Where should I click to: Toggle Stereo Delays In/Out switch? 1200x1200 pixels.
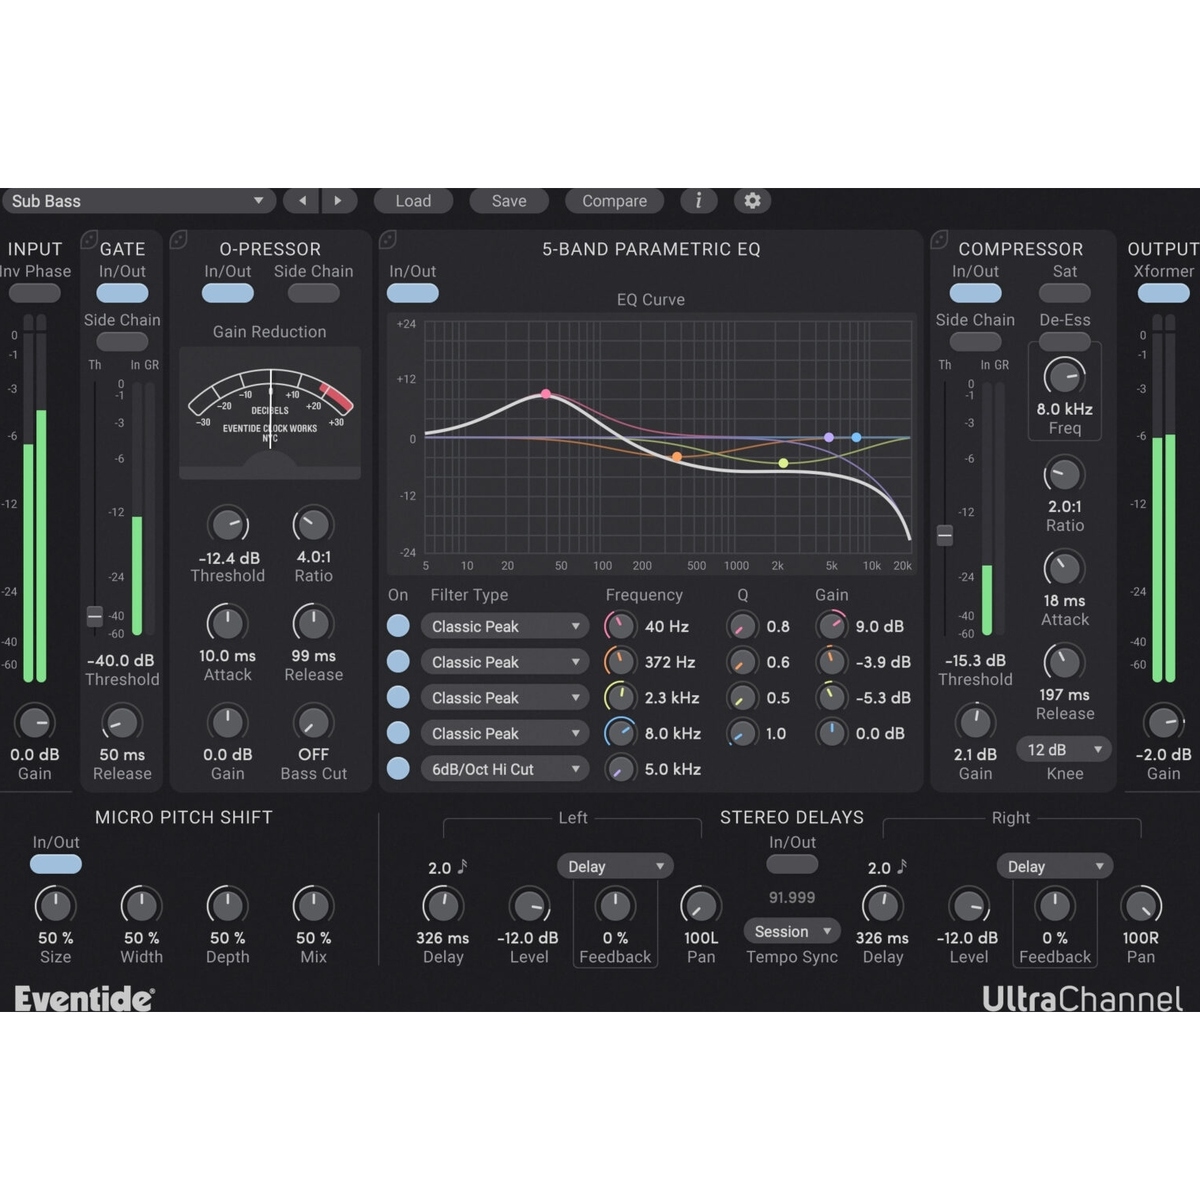[792, 864]
